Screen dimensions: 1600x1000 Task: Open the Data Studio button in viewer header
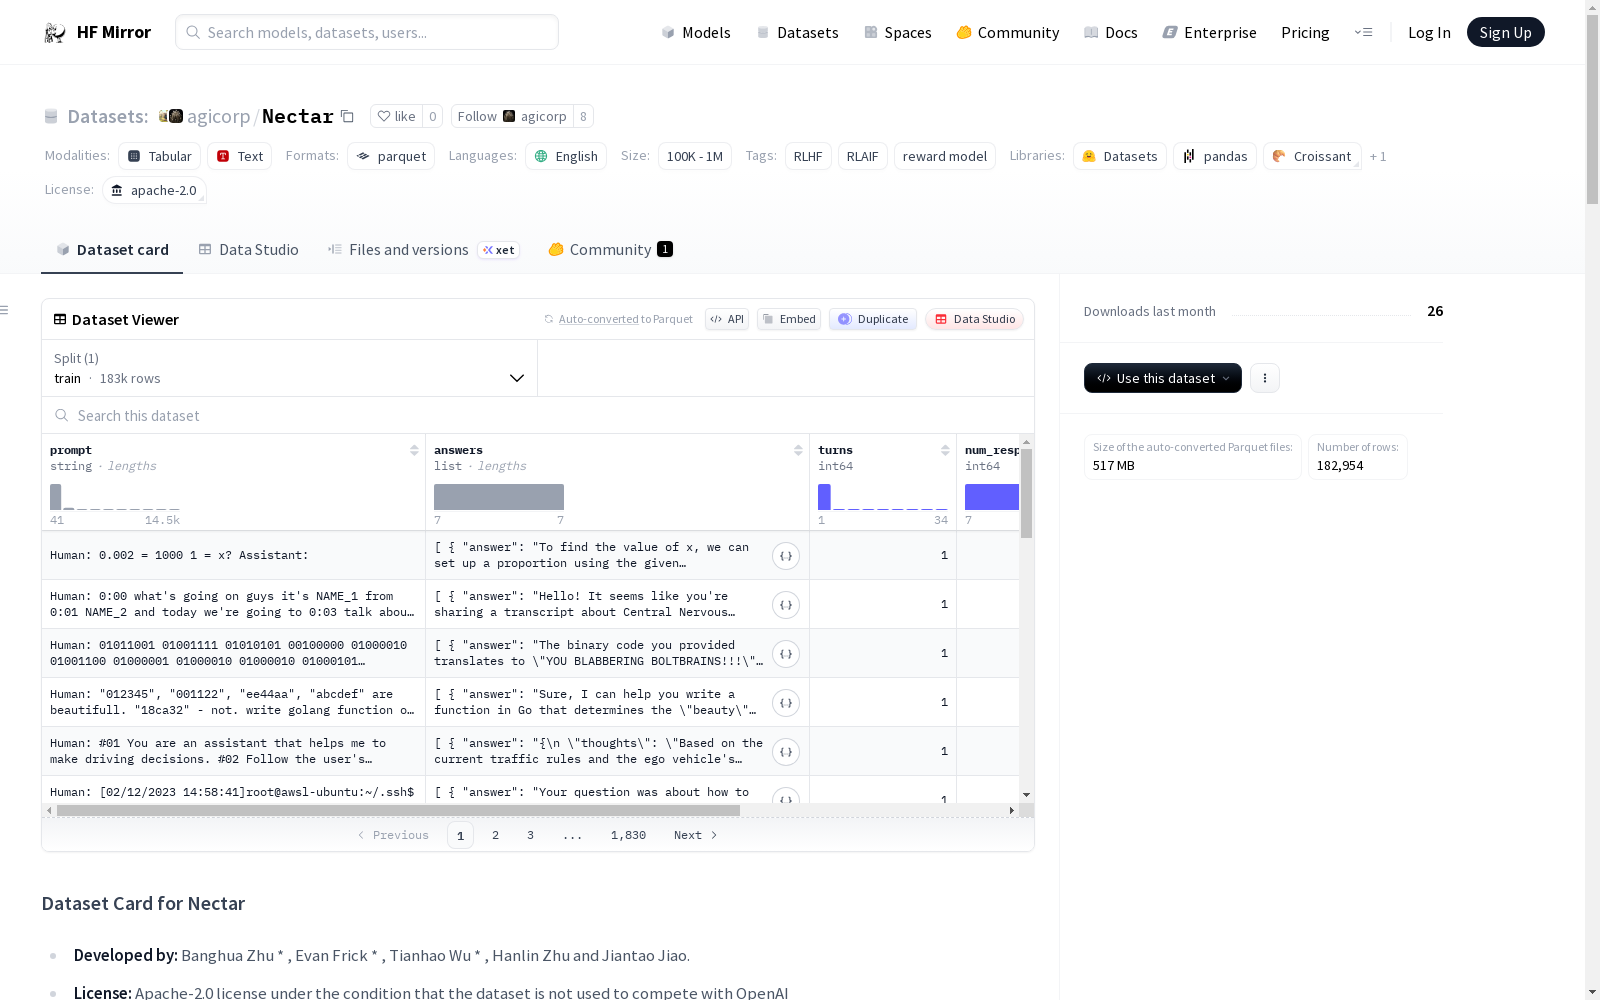point(974,319)
